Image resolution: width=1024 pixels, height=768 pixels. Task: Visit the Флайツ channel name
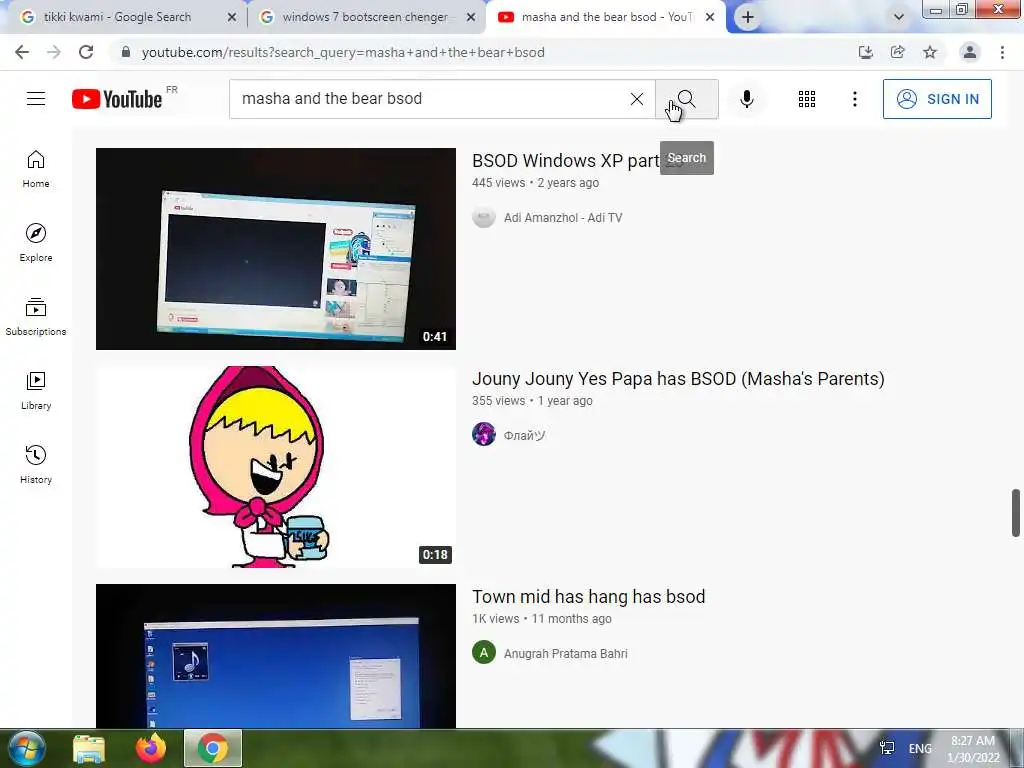(x=524, y=436)
